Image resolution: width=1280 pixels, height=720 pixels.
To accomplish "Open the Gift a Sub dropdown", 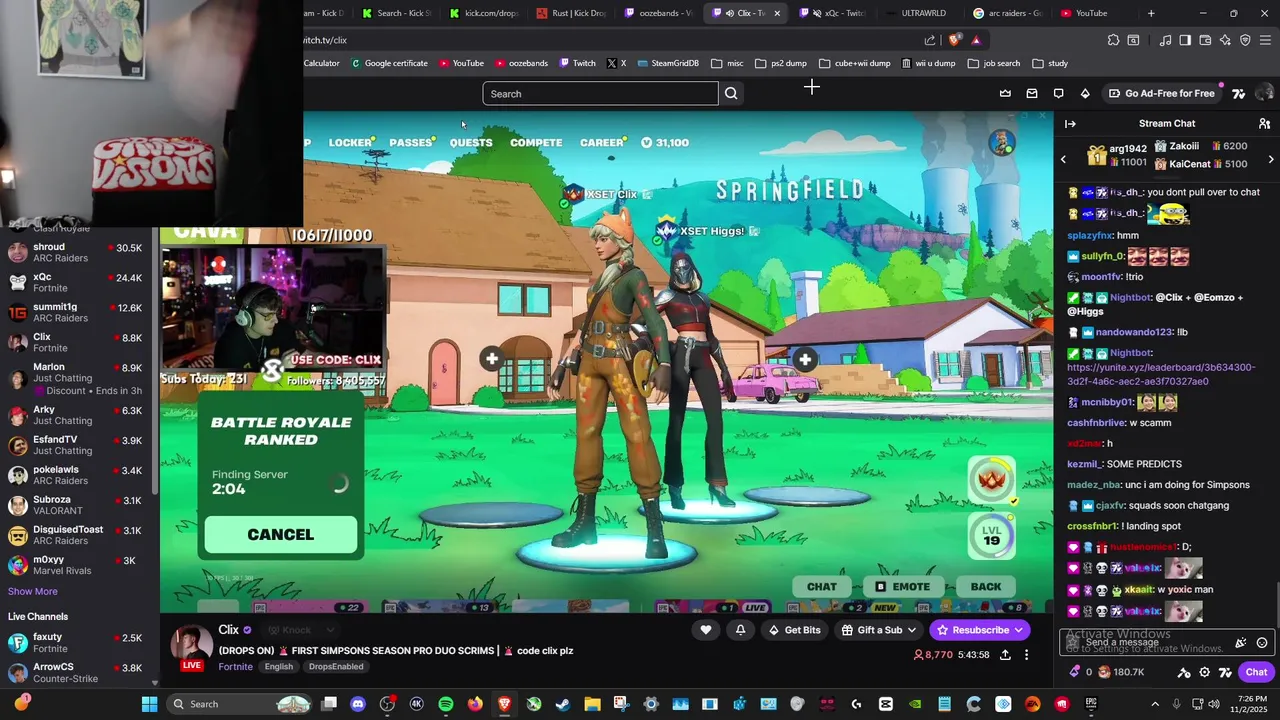I will tap(879, 630).
